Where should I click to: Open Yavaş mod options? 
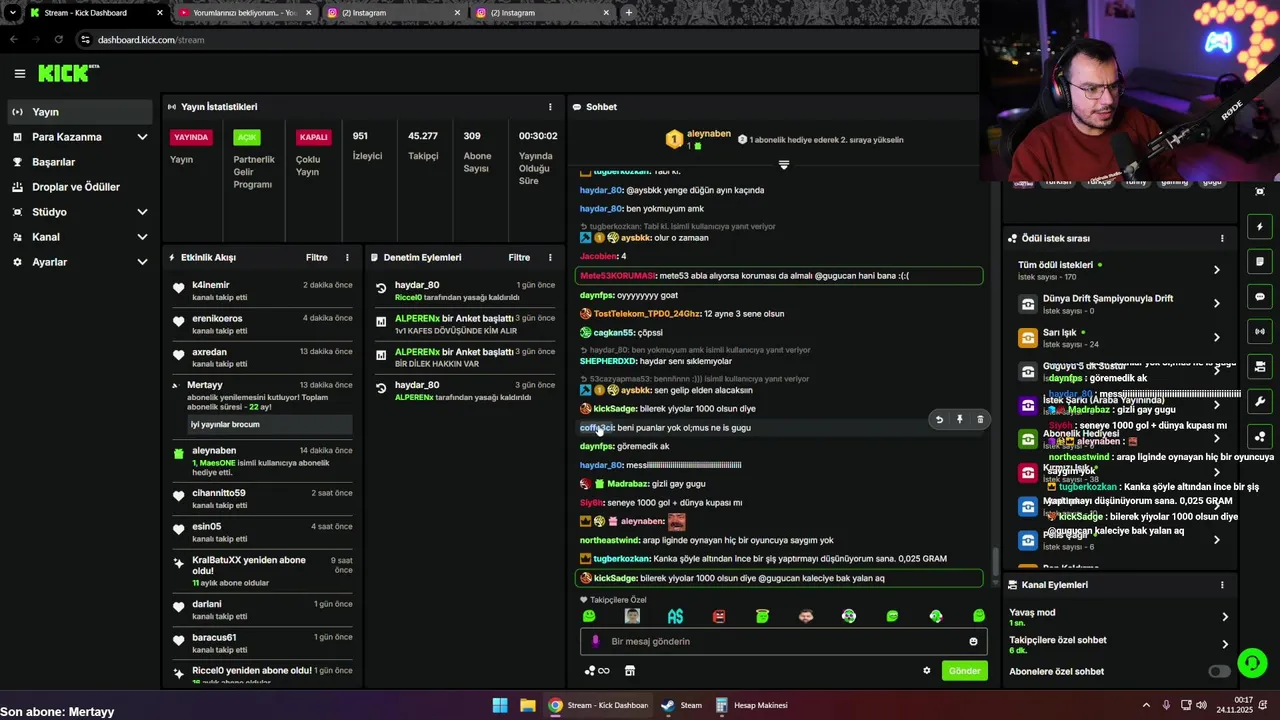[1119, 617]
